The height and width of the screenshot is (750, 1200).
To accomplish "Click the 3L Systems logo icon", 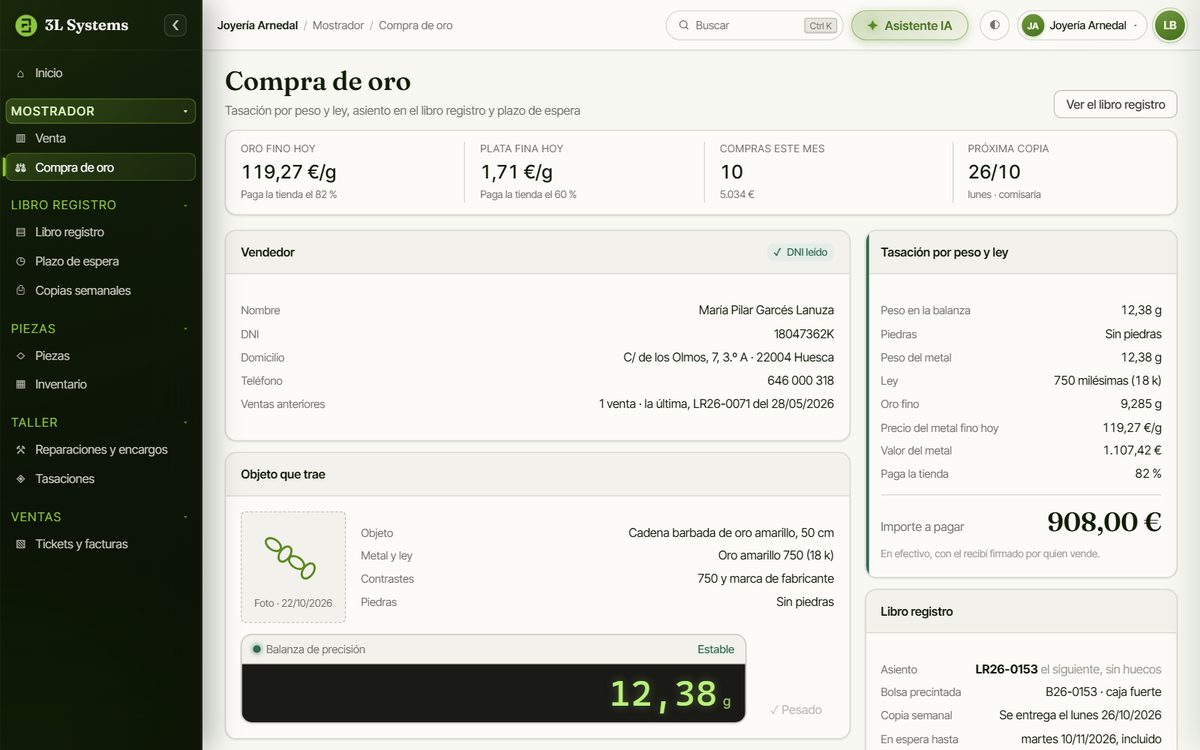I will click(x=26, y=25).
